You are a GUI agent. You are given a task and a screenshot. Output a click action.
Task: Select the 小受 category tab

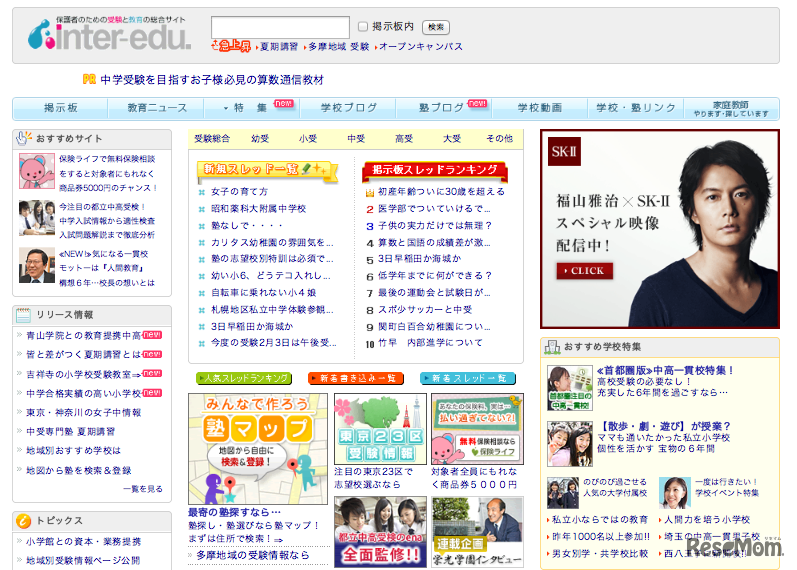coord(308,139)
